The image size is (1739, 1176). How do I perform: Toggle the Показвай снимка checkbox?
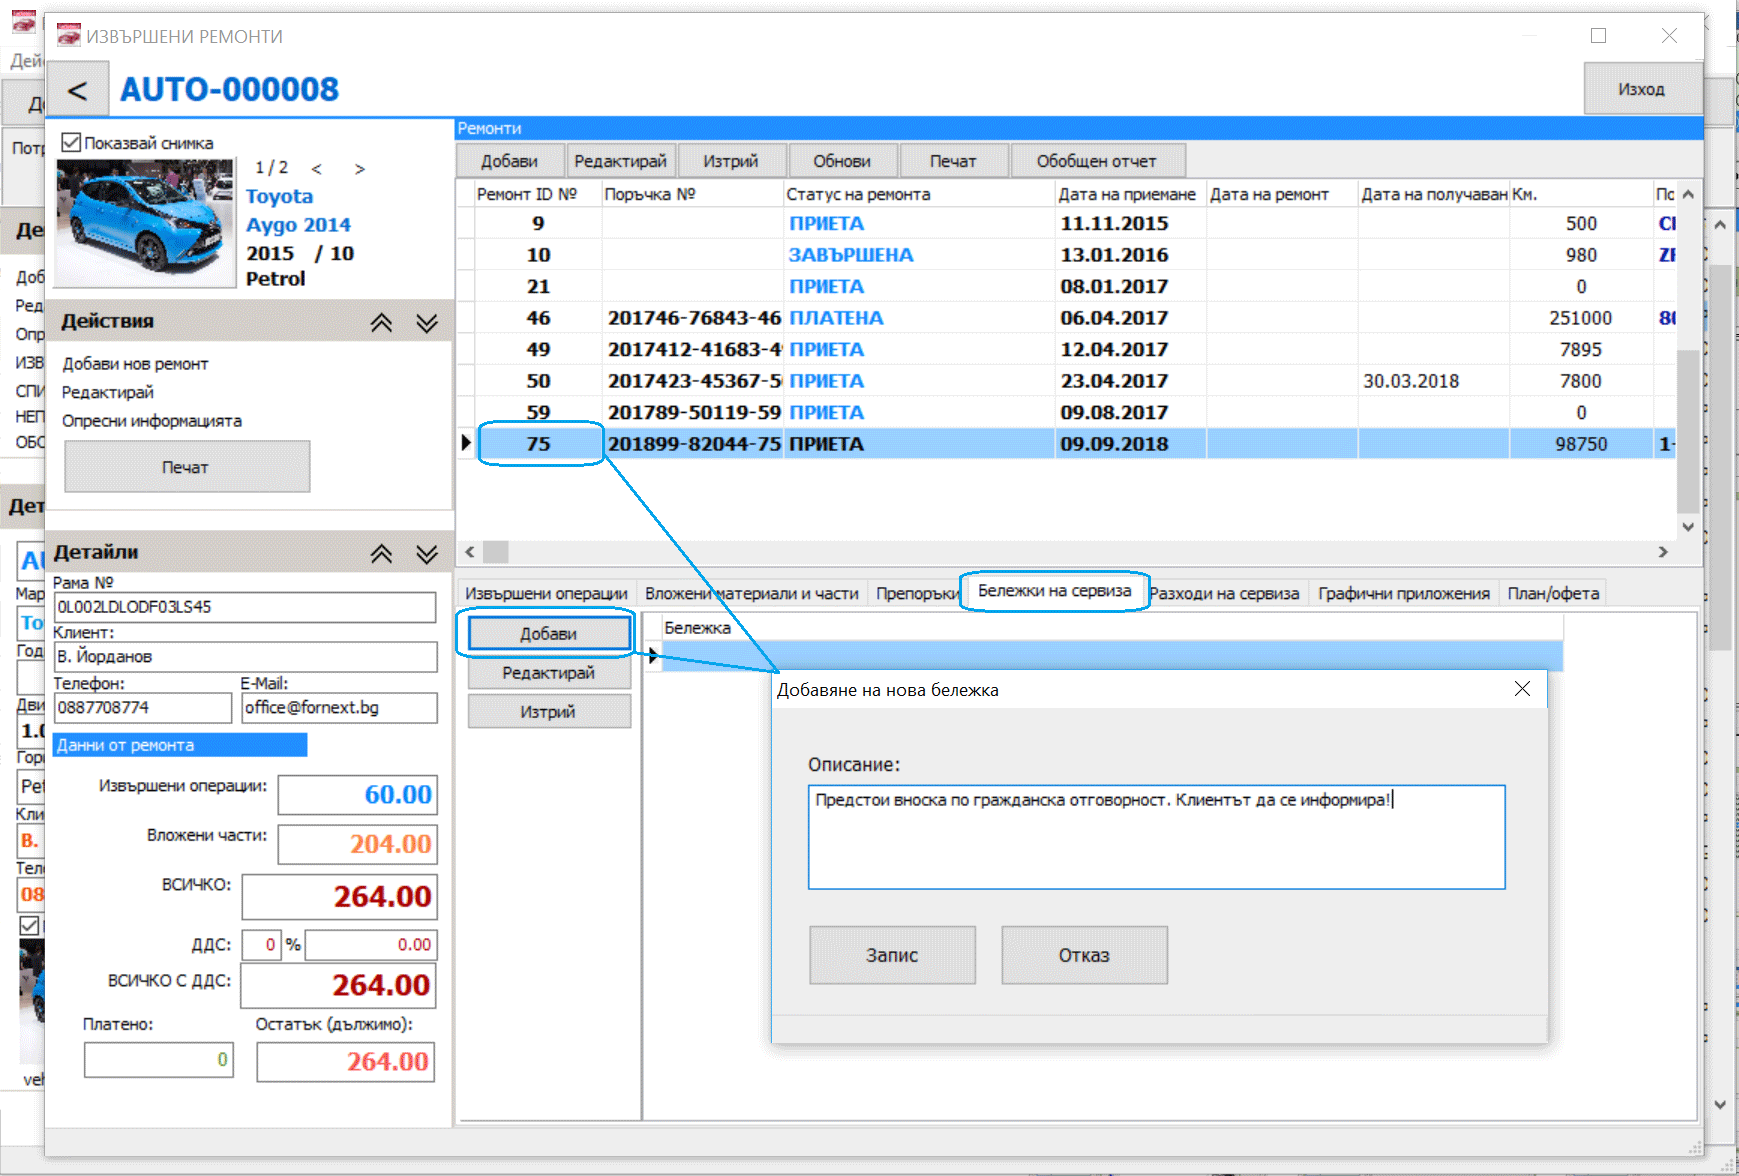tap(71, 142)
